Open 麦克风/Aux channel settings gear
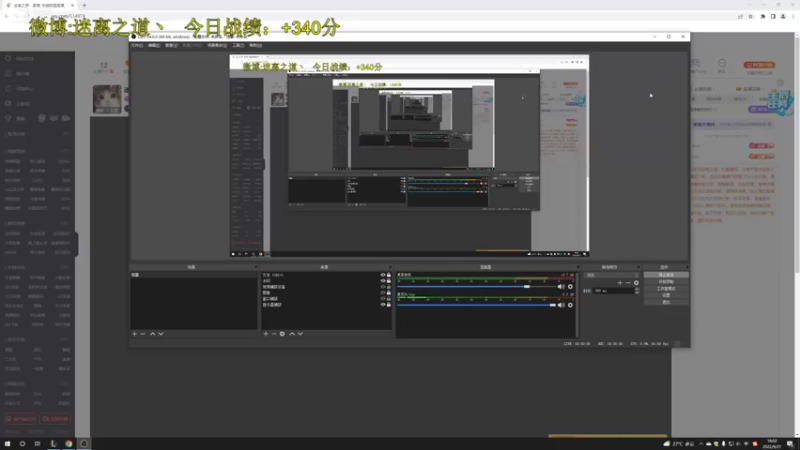This screenshot has height=450, width=800. tap(570, 305)
